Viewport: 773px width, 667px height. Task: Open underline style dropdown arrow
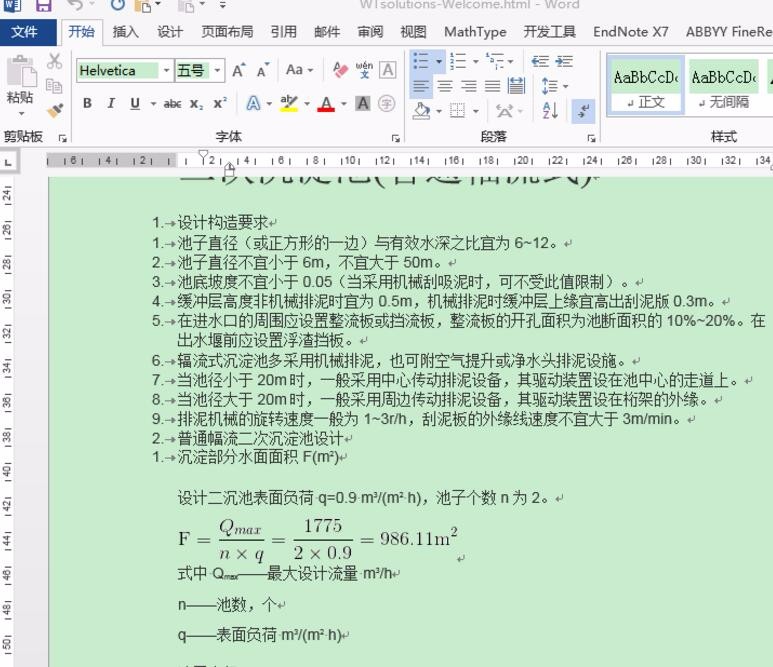pyautogui.click(x=153, y=104)
